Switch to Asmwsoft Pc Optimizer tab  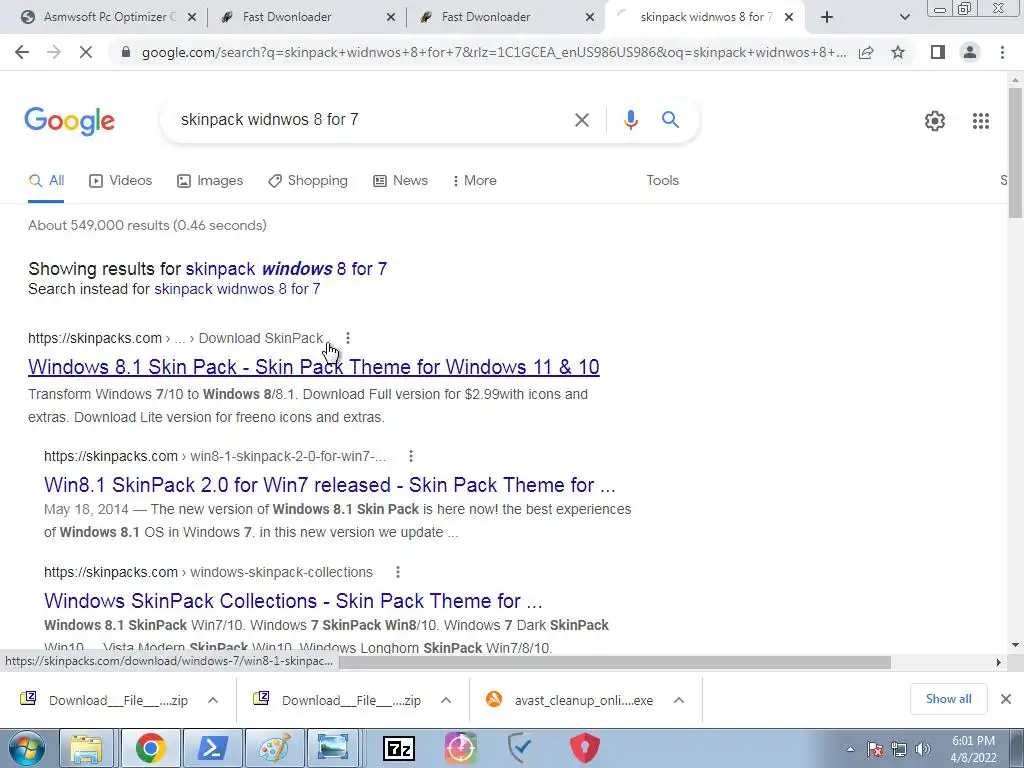click(x=109, y=17)
